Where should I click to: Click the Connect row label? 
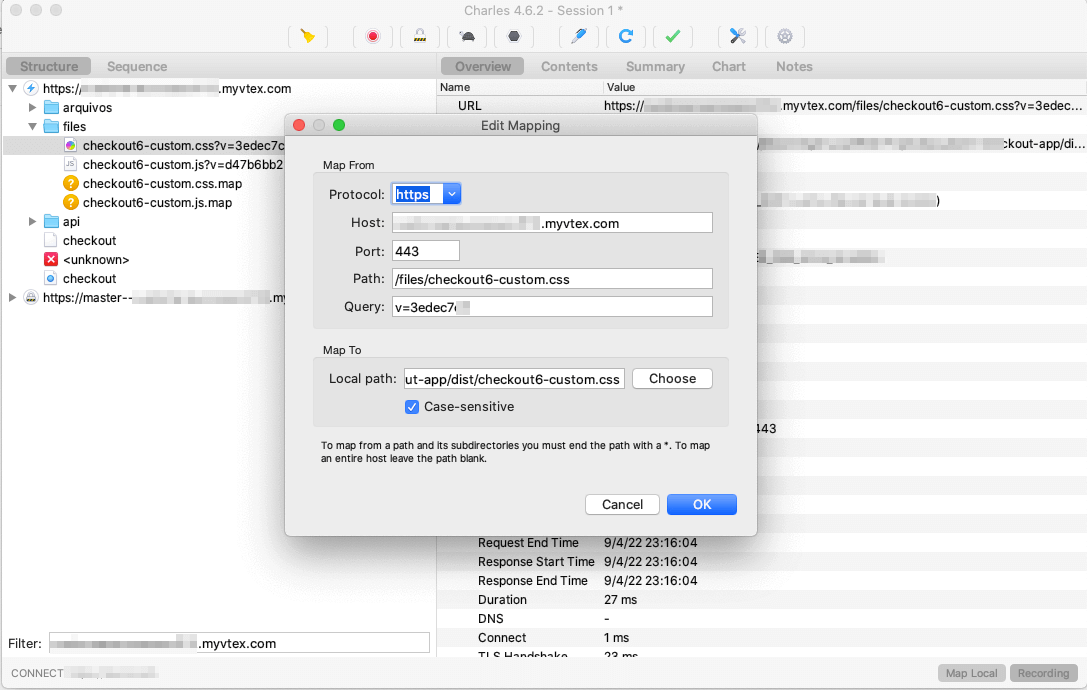[x=502, y=637]
